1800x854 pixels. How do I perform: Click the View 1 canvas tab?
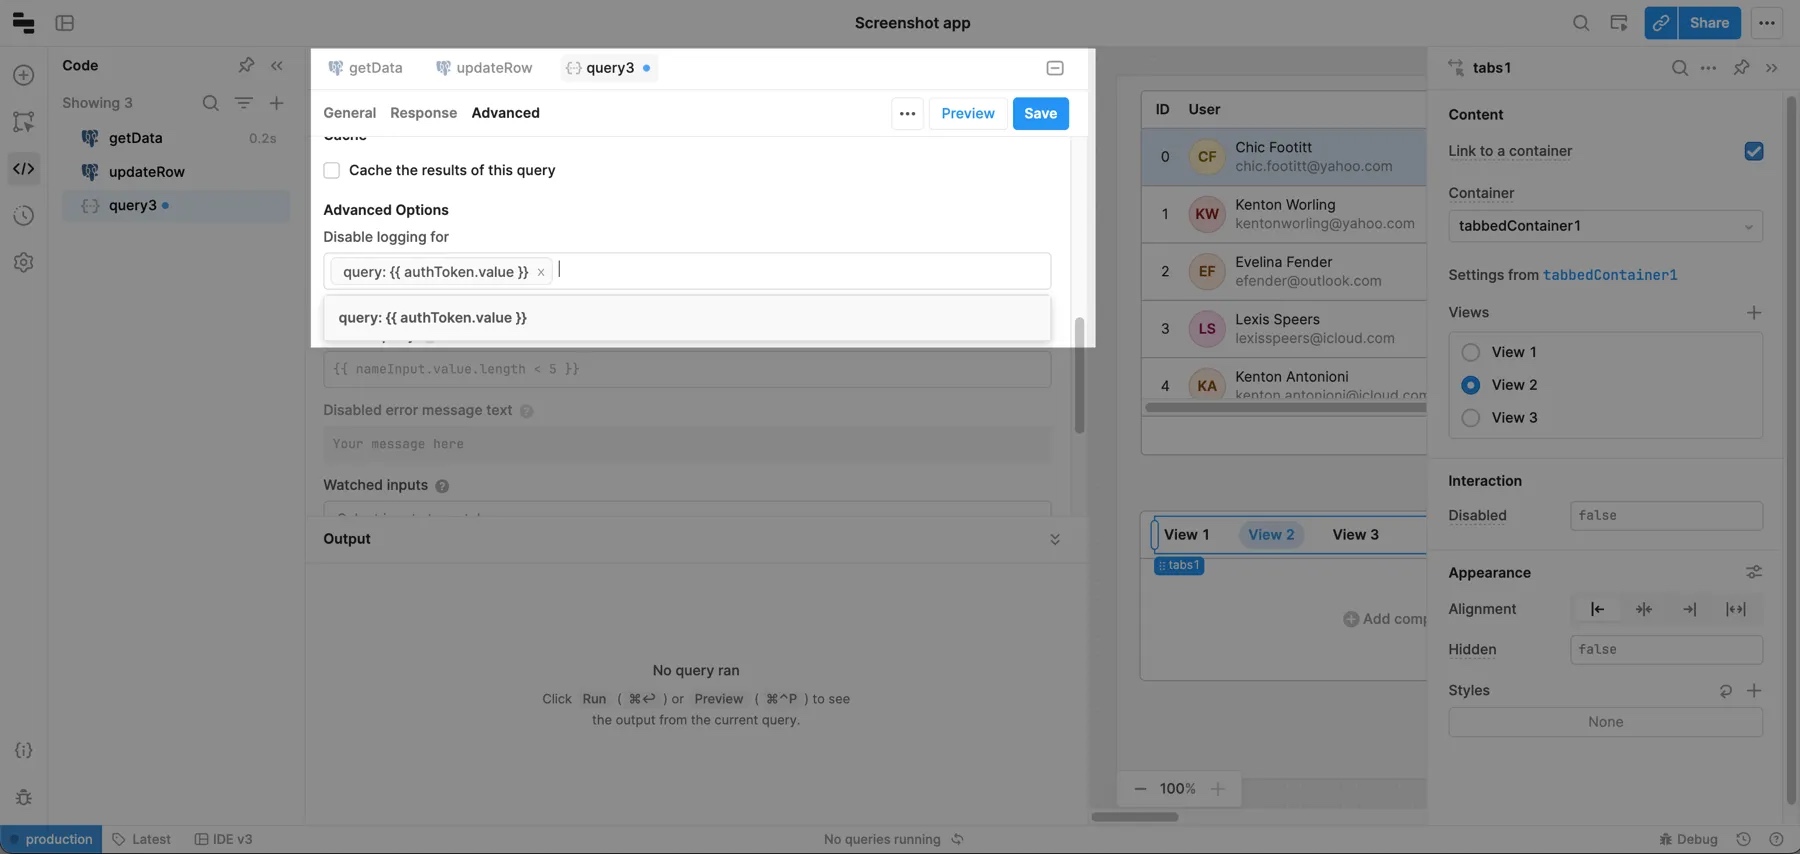(x=1186, y=535)
